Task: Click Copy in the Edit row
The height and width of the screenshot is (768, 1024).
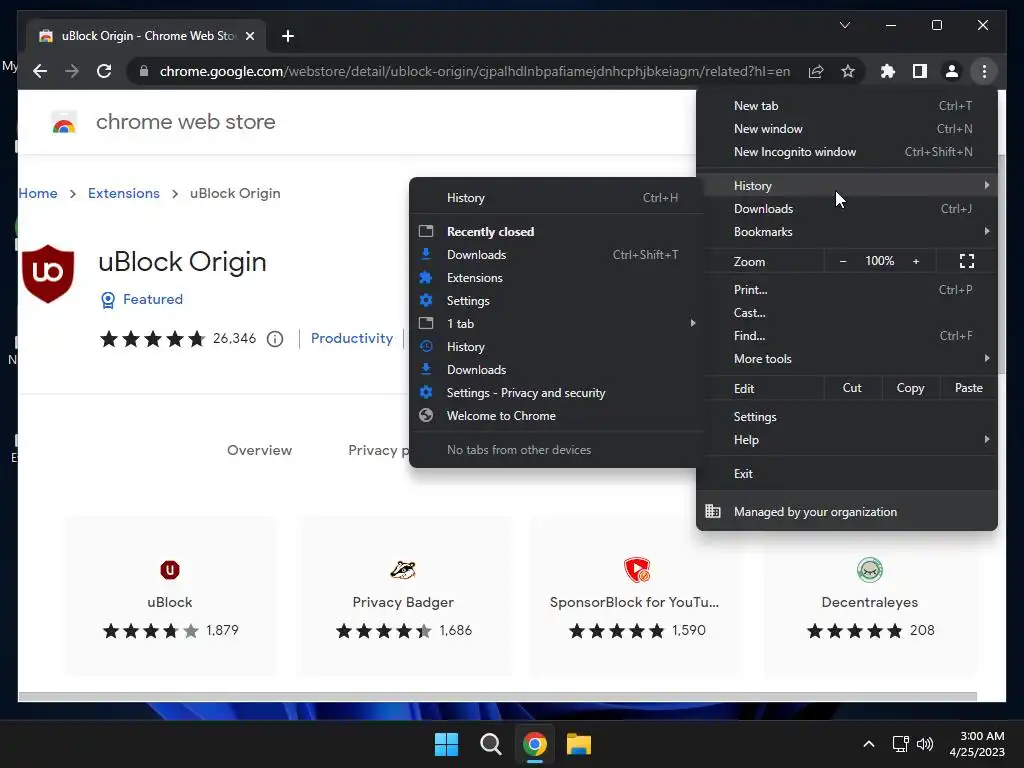Action: 910,388
